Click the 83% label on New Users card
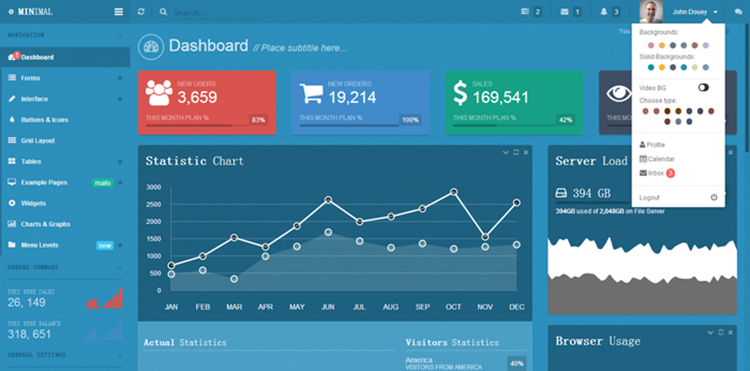Viewport: 750px width, 371px height. click(258, 120)
